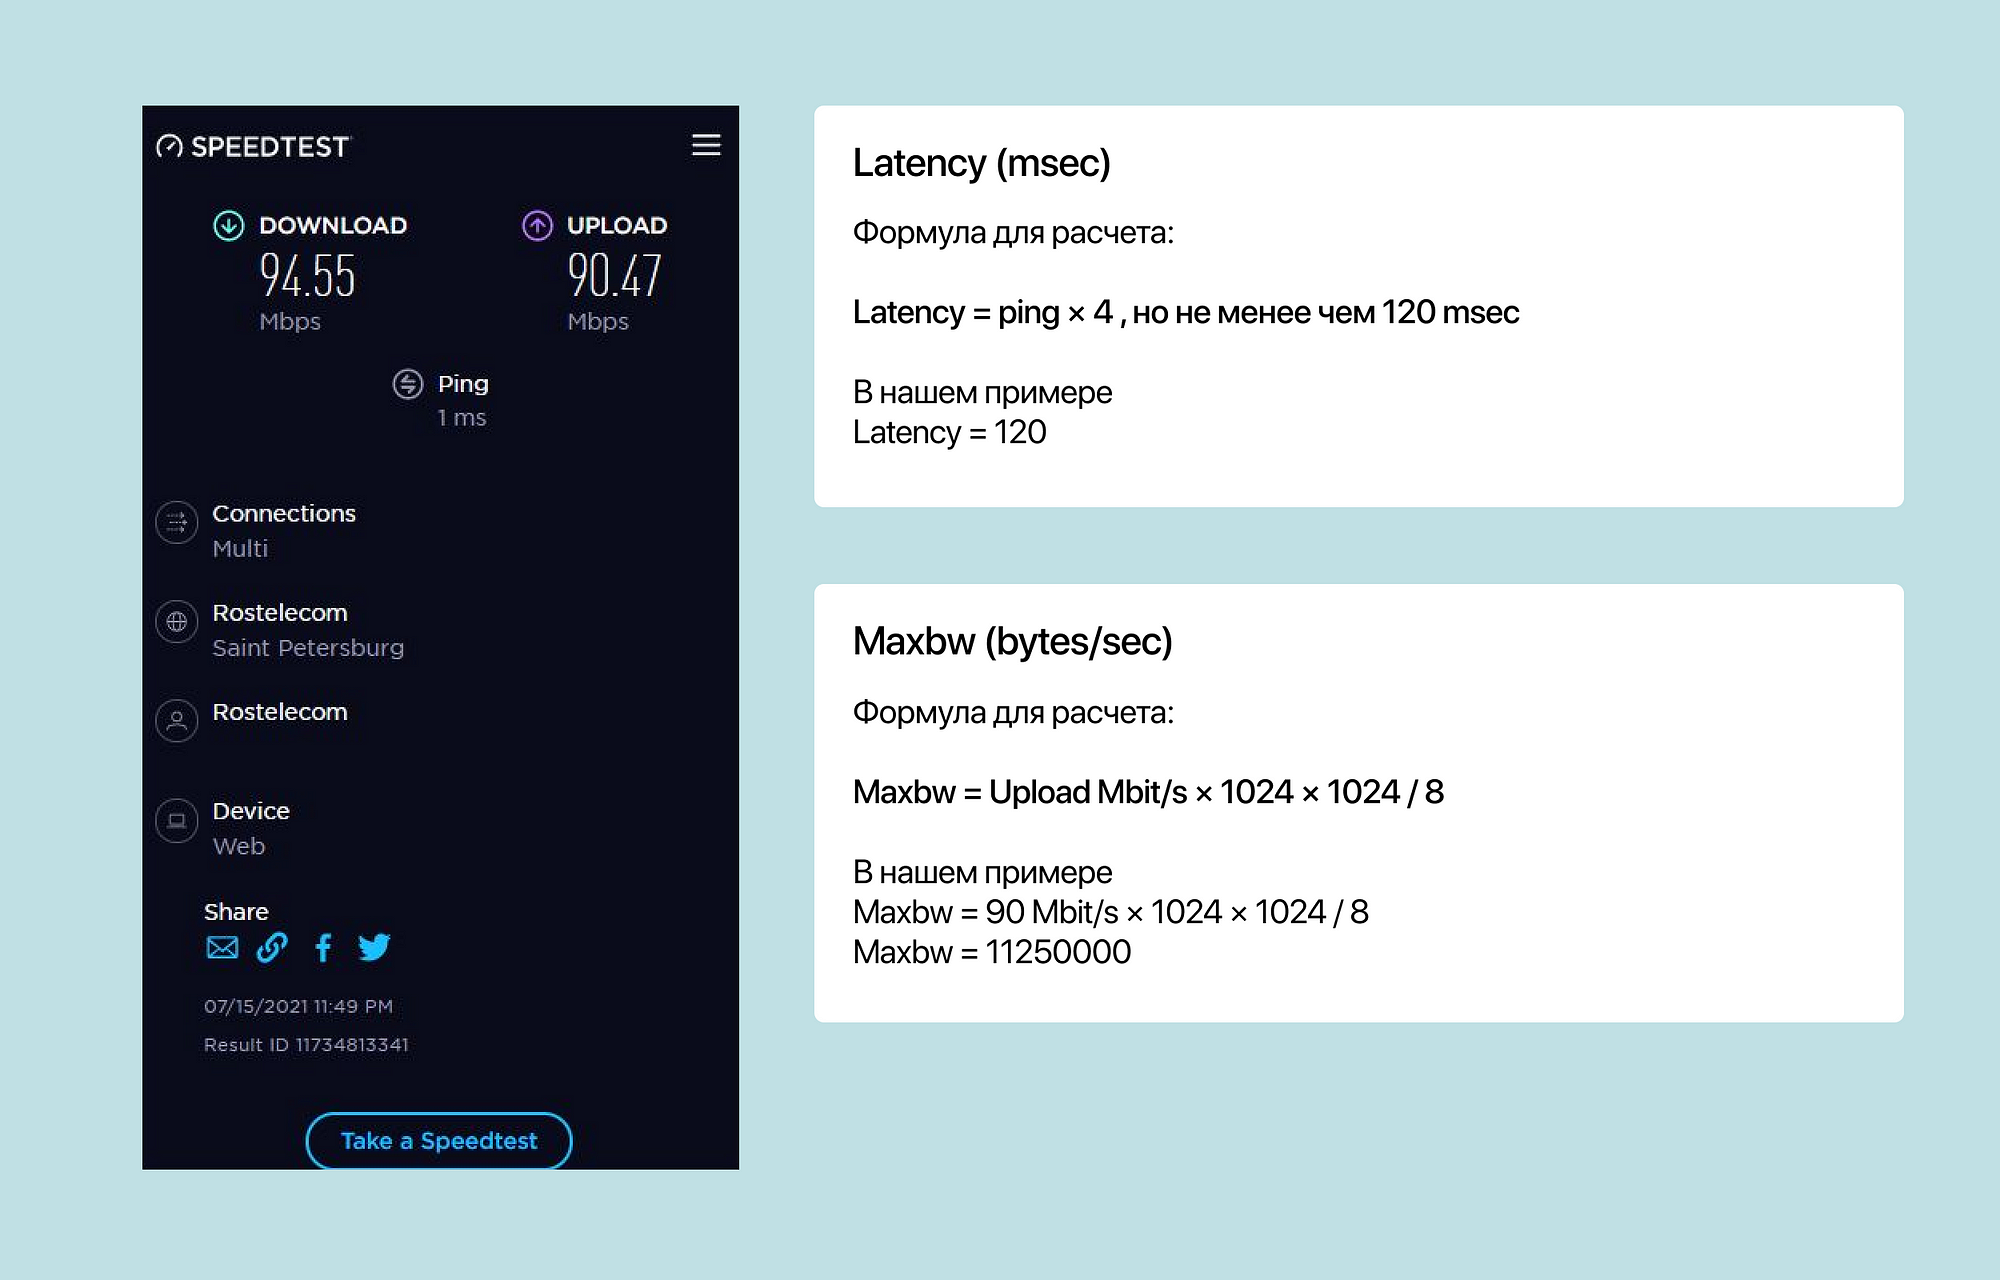Share the result by email icon
This screenshot has height=1280, width=2000.
[x=222, y=947]
